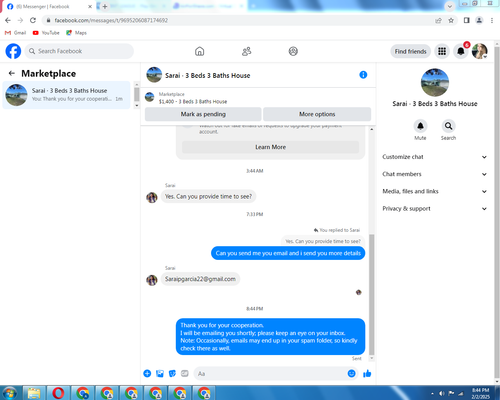
Task: Click the taskbar volume icon
Action: coord(442,393)
